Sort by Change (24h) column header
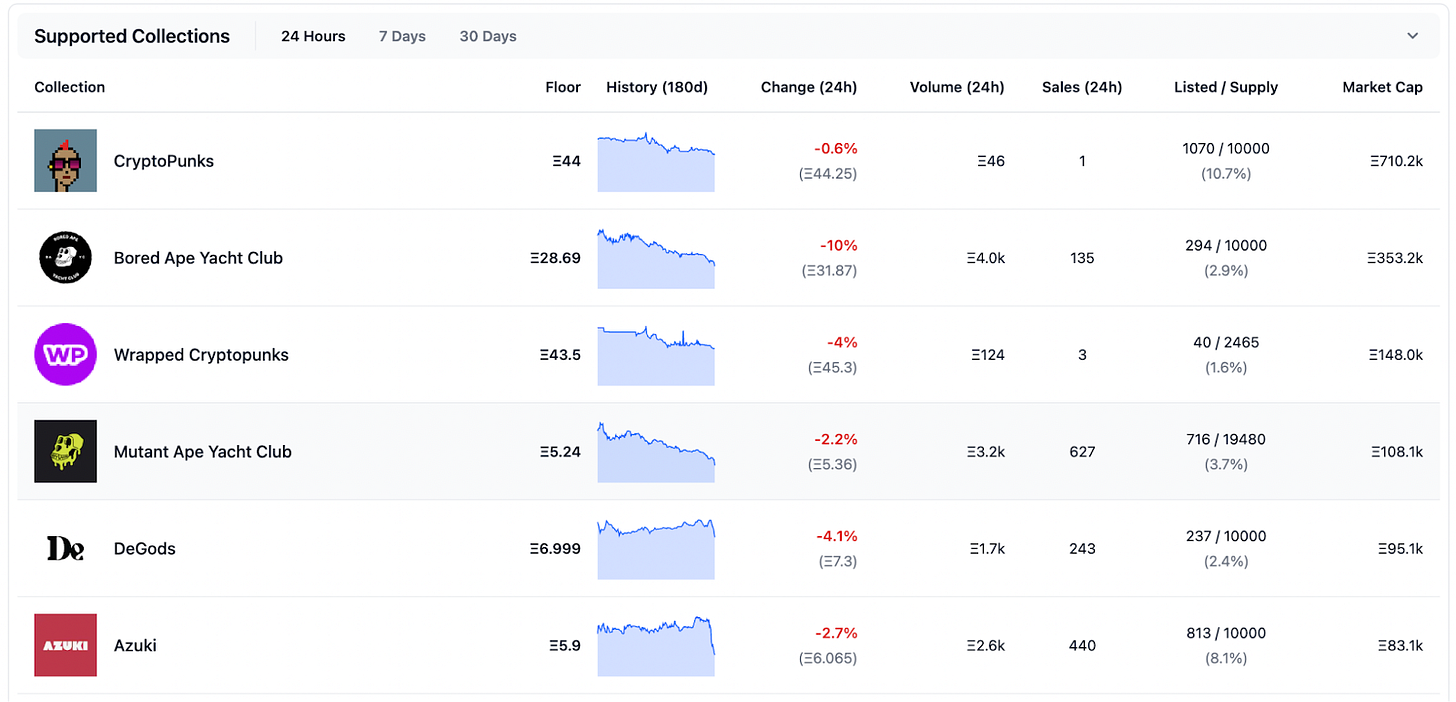This screenshot has width=1456, height=702. click(x=809, y=87)
